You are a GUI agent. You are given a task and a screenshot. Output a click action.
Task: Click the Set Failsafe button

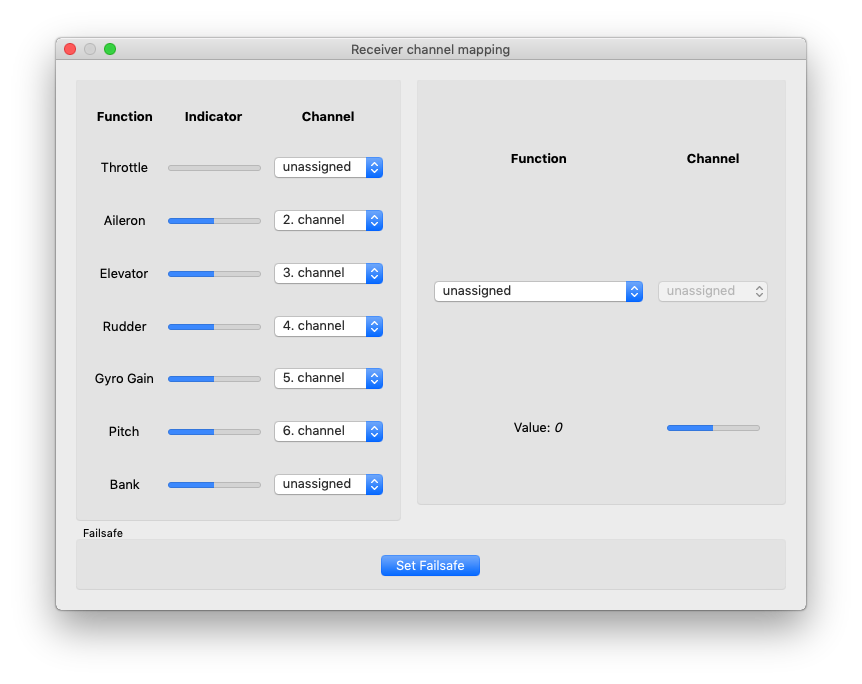pos(430,566)
